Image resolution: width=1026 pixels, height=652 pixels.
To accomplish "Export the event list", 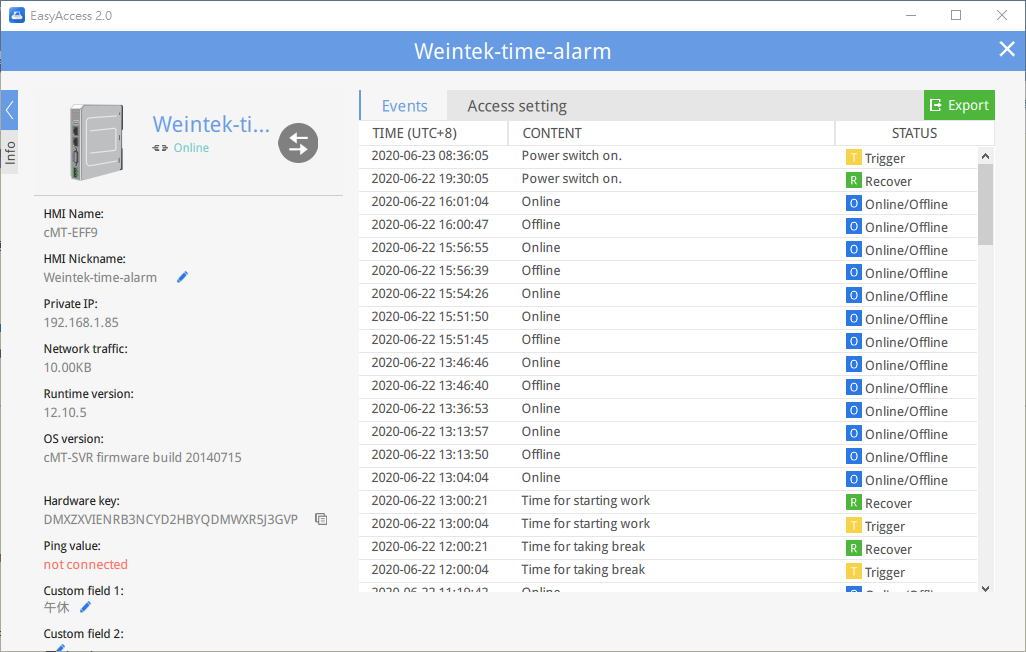I will (959, 105).
